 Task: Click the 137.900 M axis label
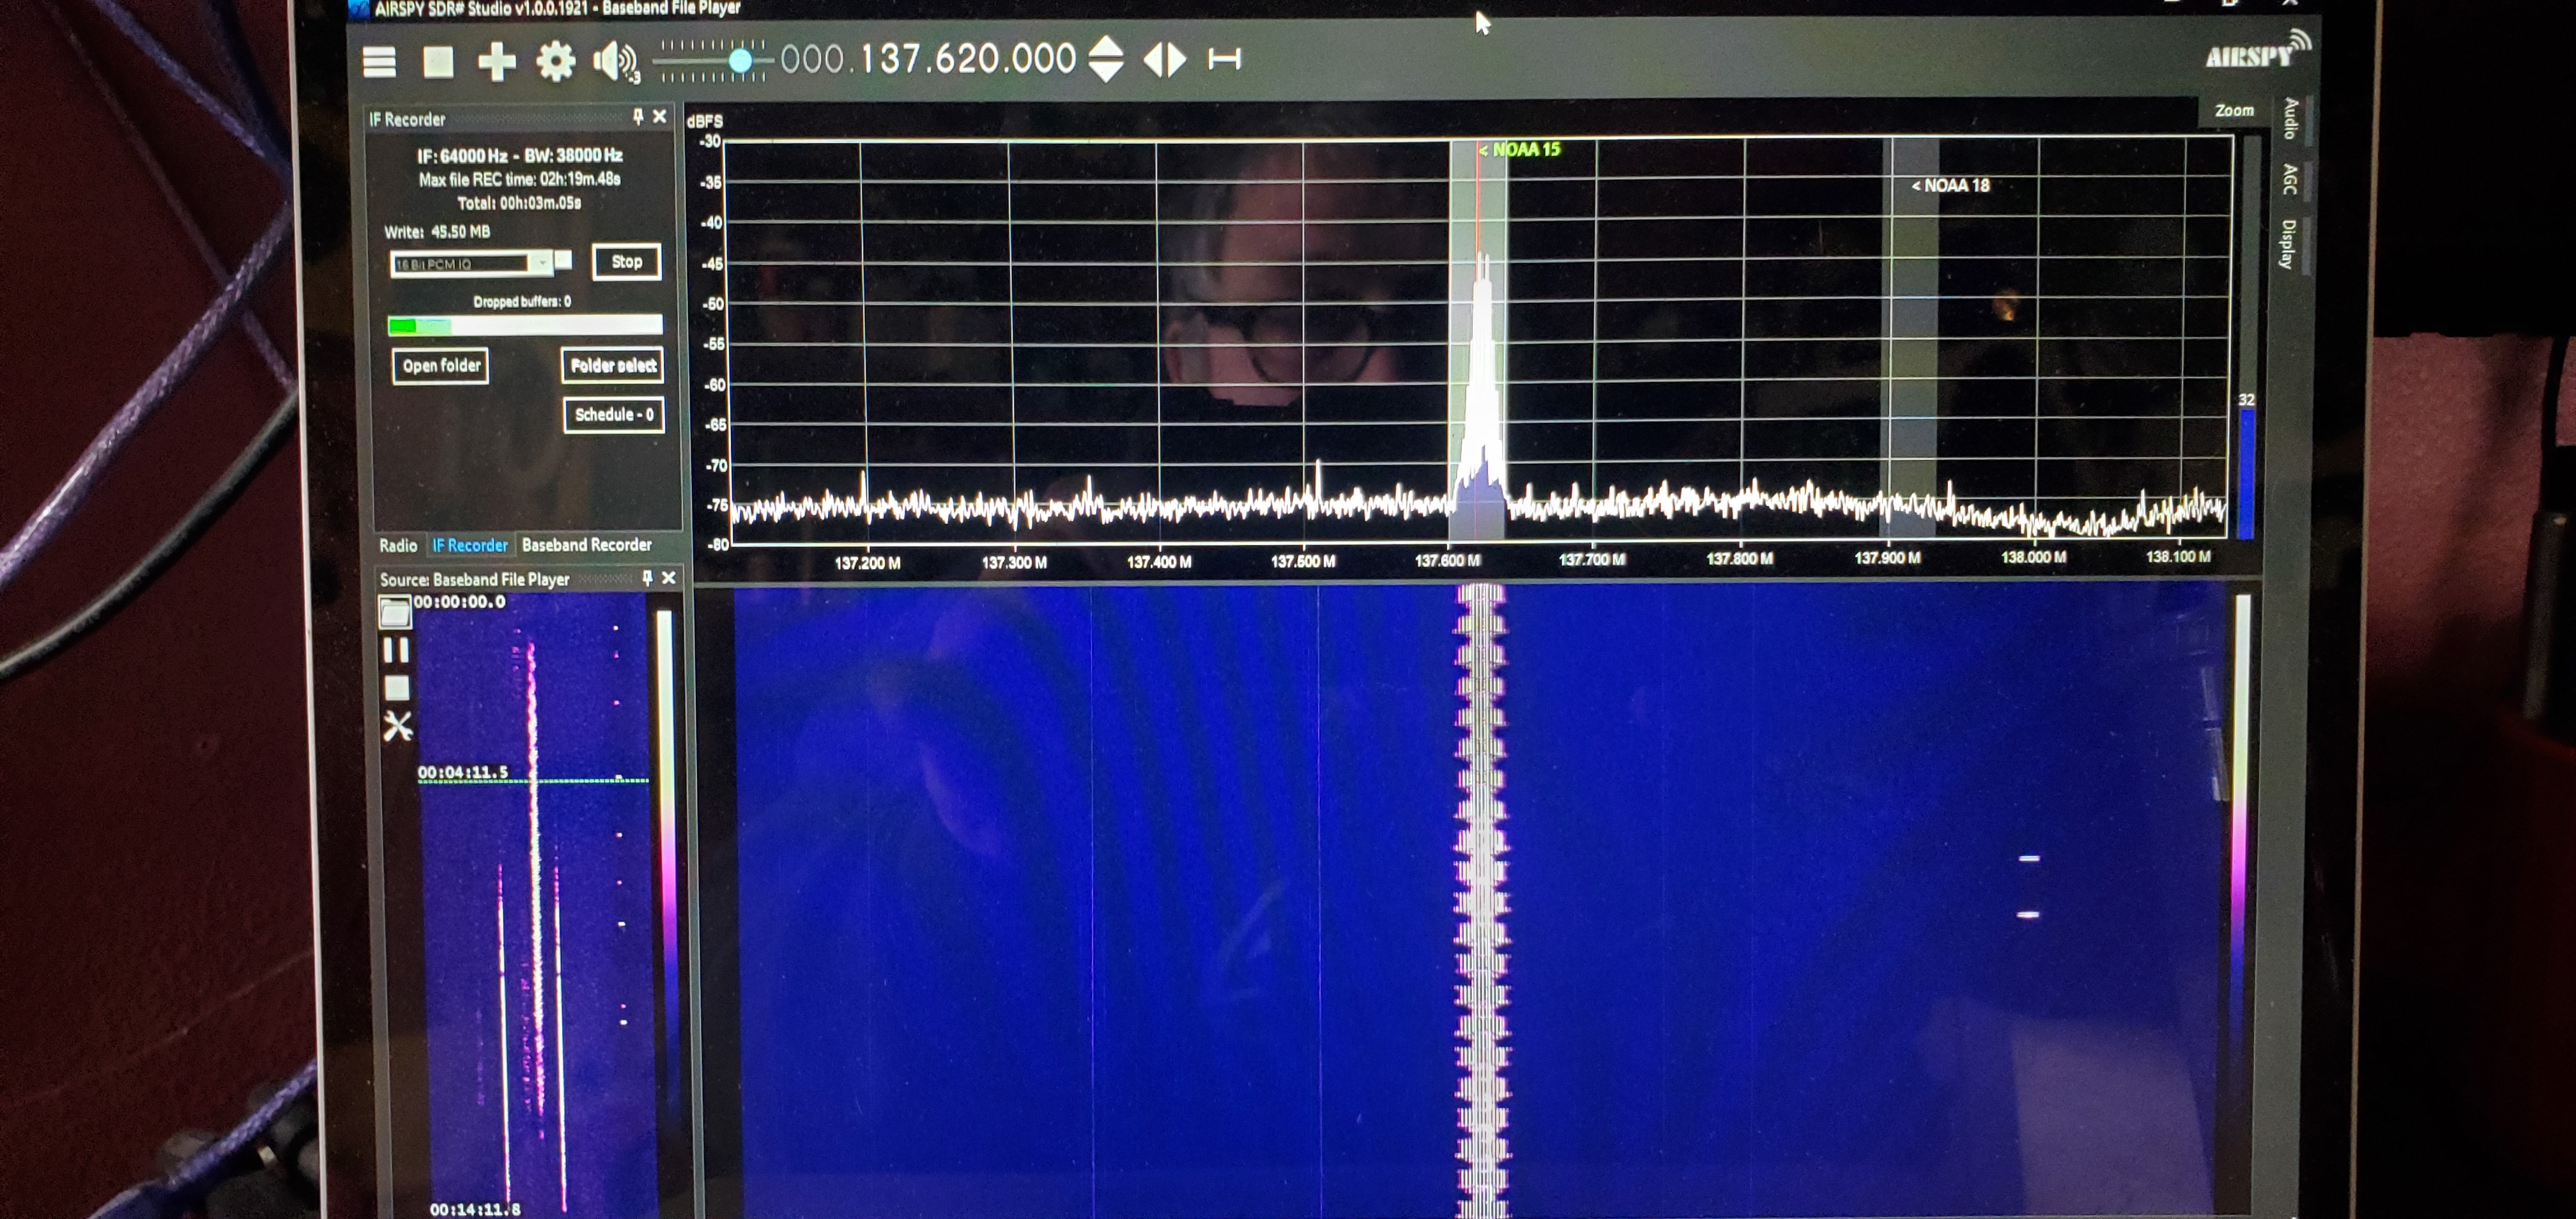coord(1887,558)
